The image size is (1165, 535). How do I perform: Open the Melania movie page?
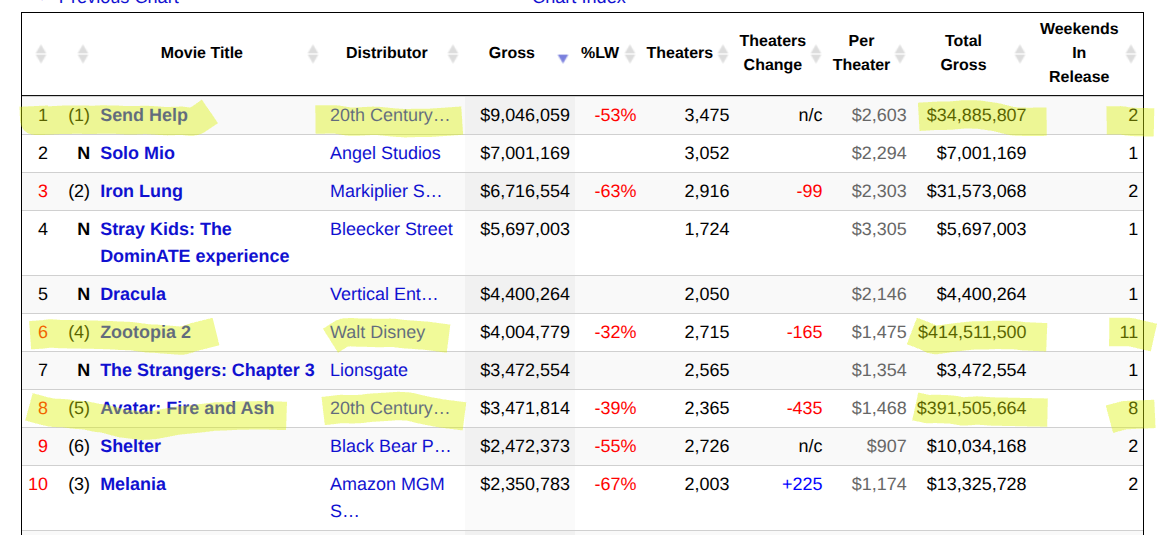click(x=133, y=484)
